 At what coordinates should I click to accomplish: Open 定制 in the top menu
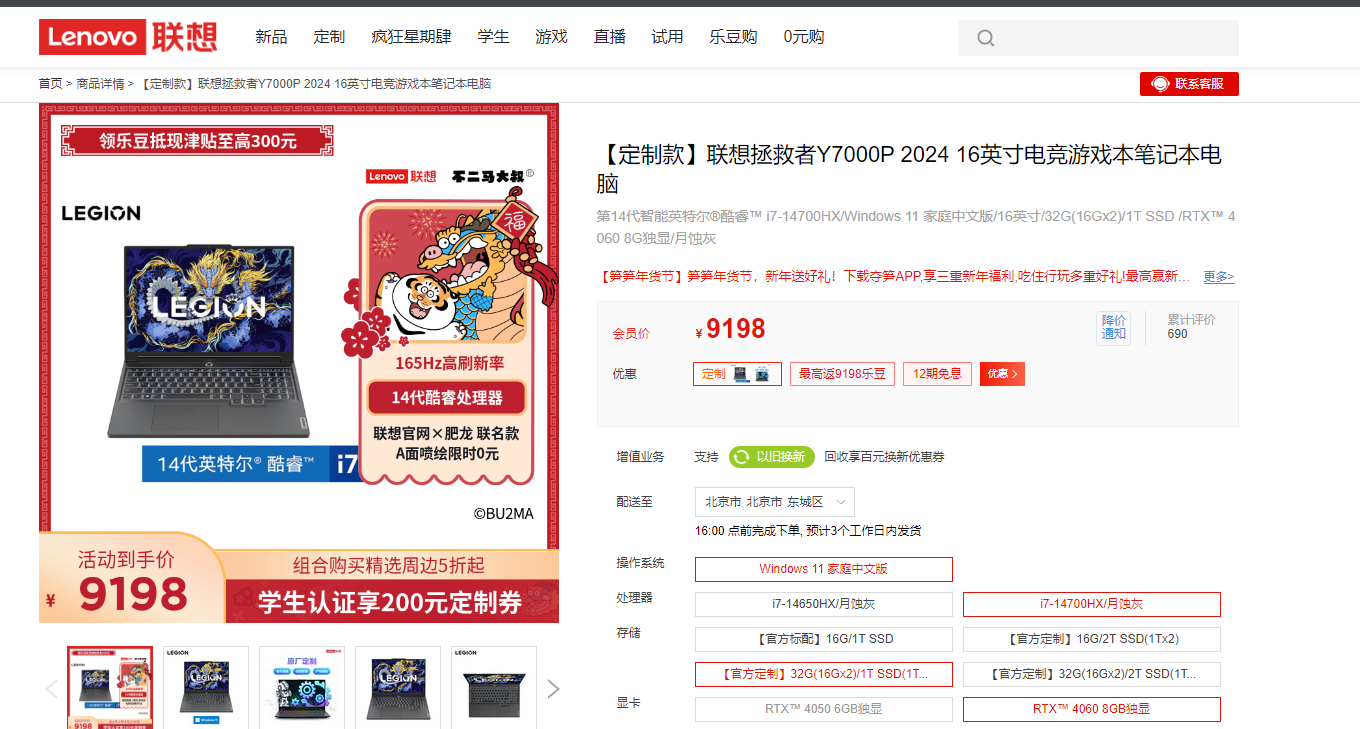(329, 37)
